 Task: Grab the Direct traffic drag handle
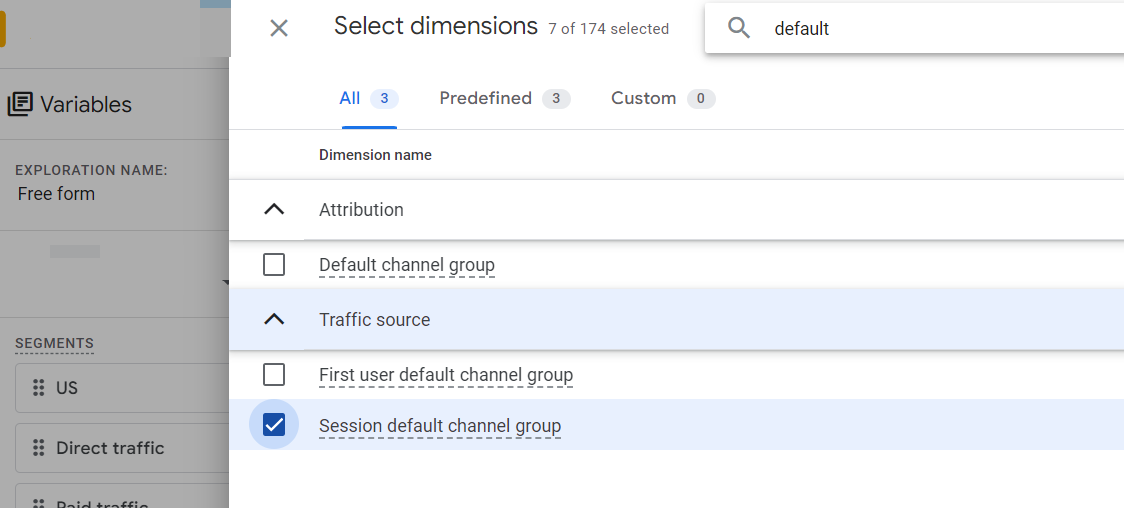point(39,448)
